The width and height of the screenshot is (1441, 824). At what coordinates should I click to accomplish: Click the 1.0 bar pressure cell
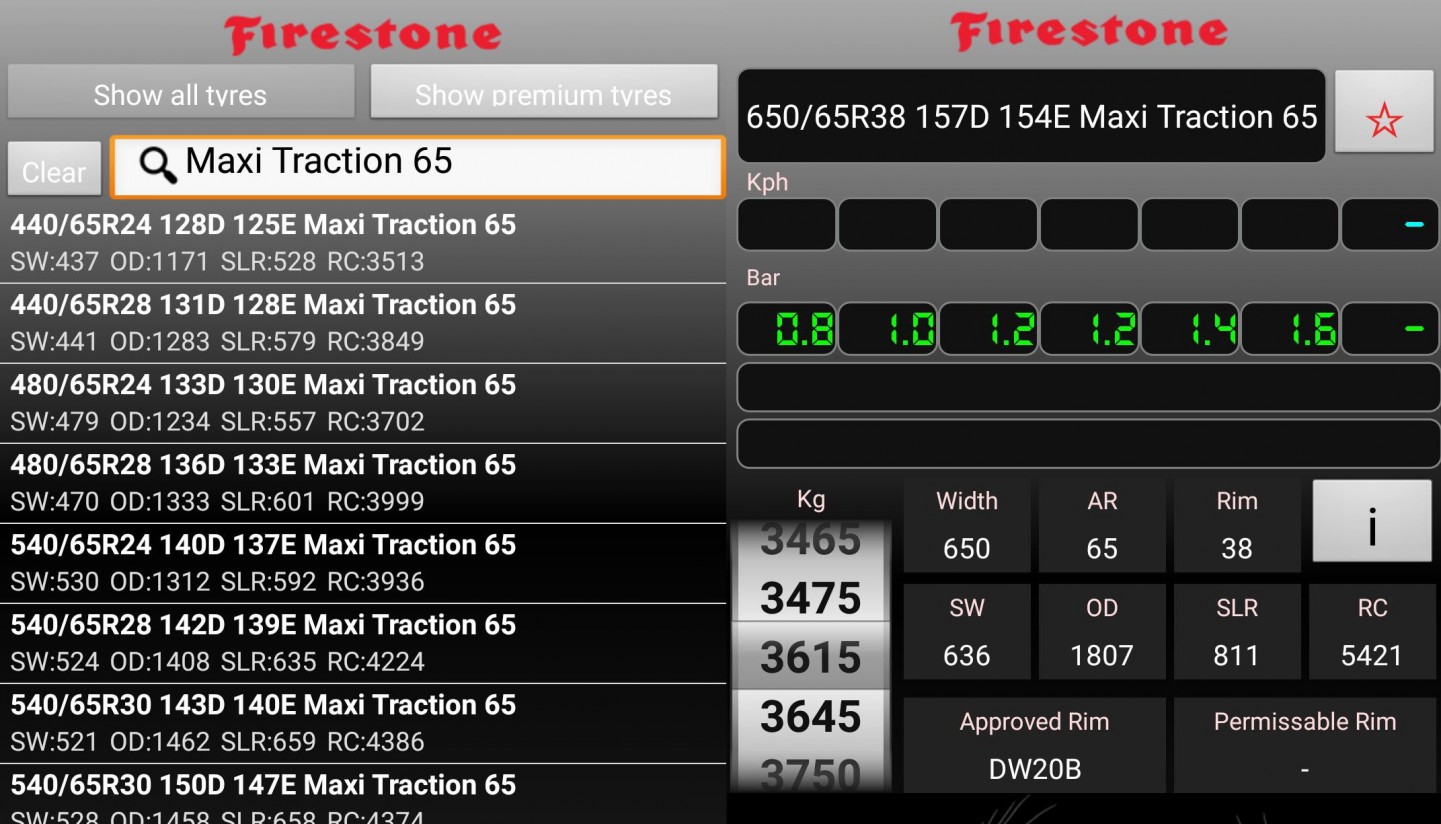tap(888, 329)
